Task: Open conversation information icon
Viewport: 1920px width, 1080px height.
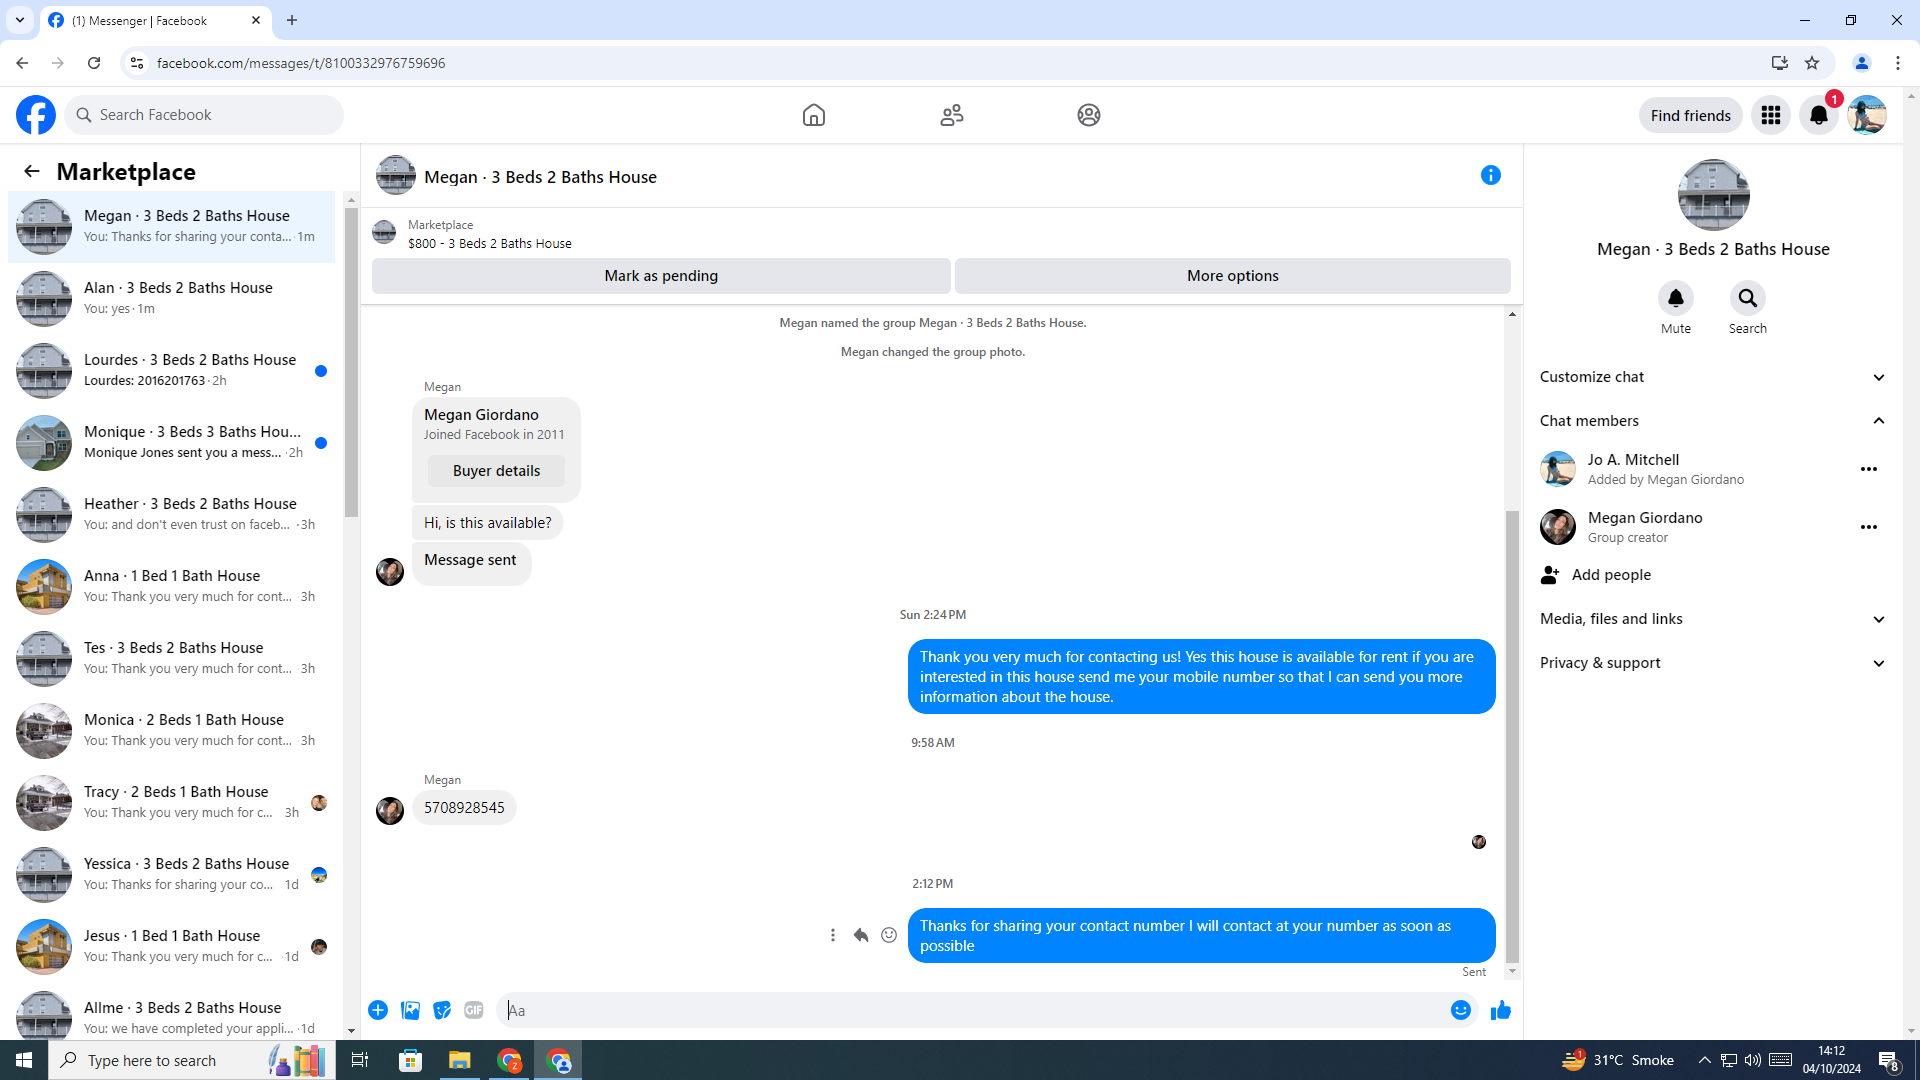Action: [1491, 176]
